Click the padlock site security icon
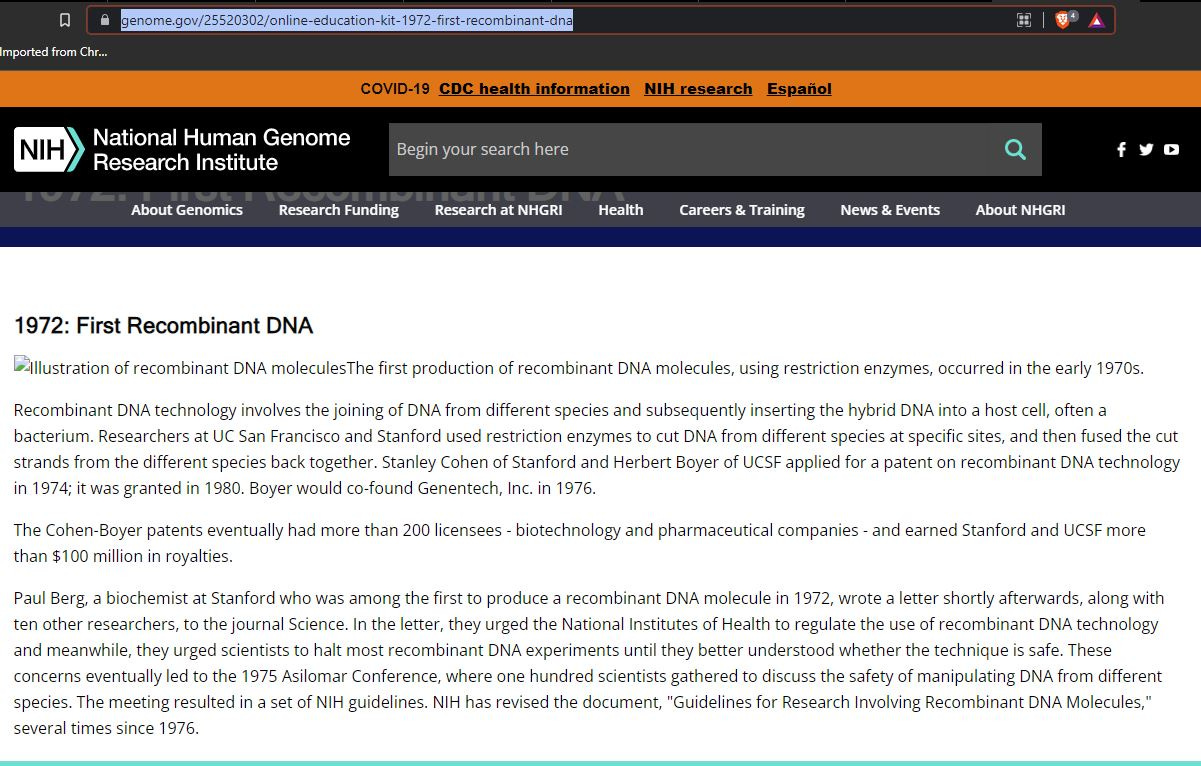Screen dimensions: 1201x766 click(x=104, y=20)
